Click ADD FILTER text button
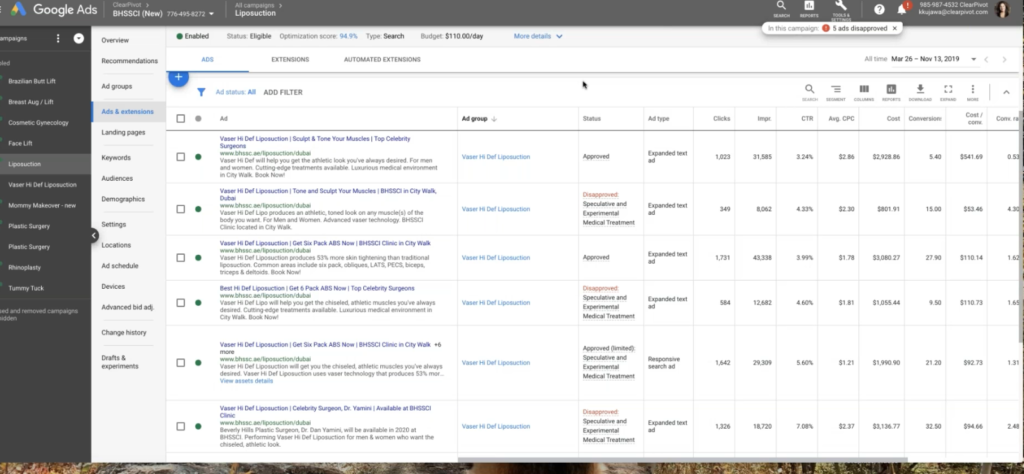Viewport: 1024px width, 474px height. point(283,92)
